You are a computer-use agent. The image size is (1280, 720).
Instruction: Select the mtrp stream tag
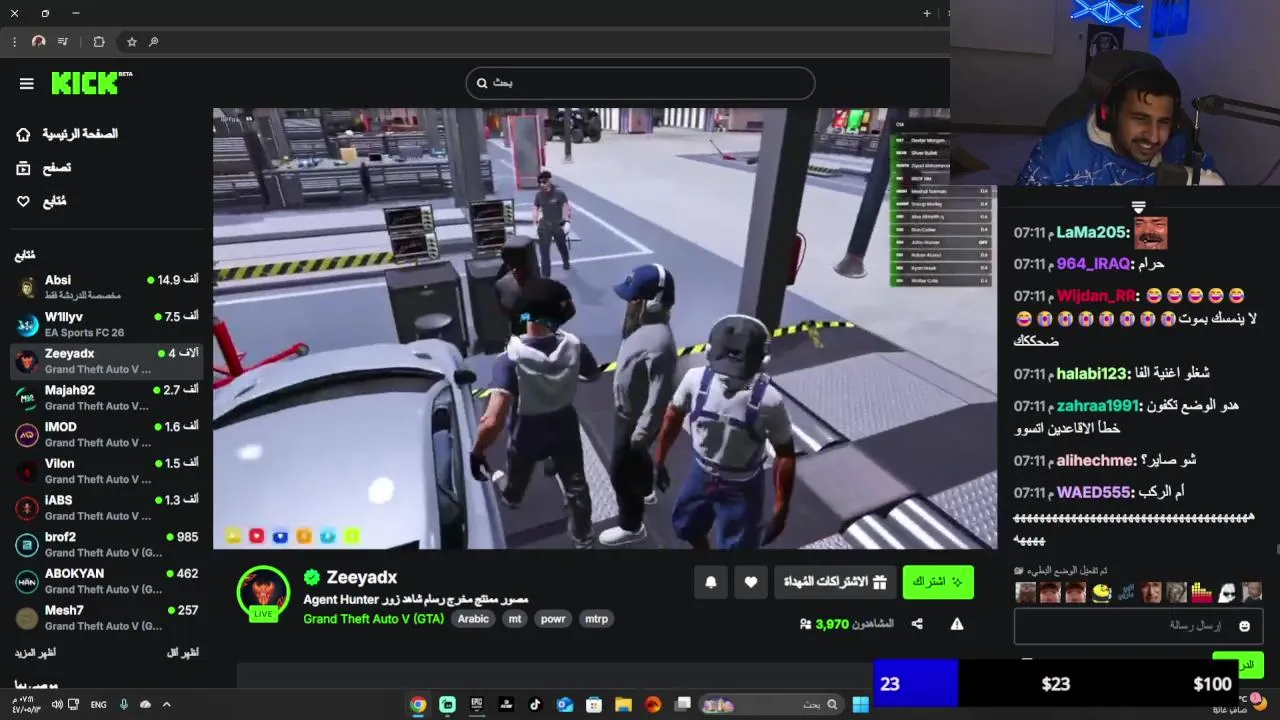596,619
